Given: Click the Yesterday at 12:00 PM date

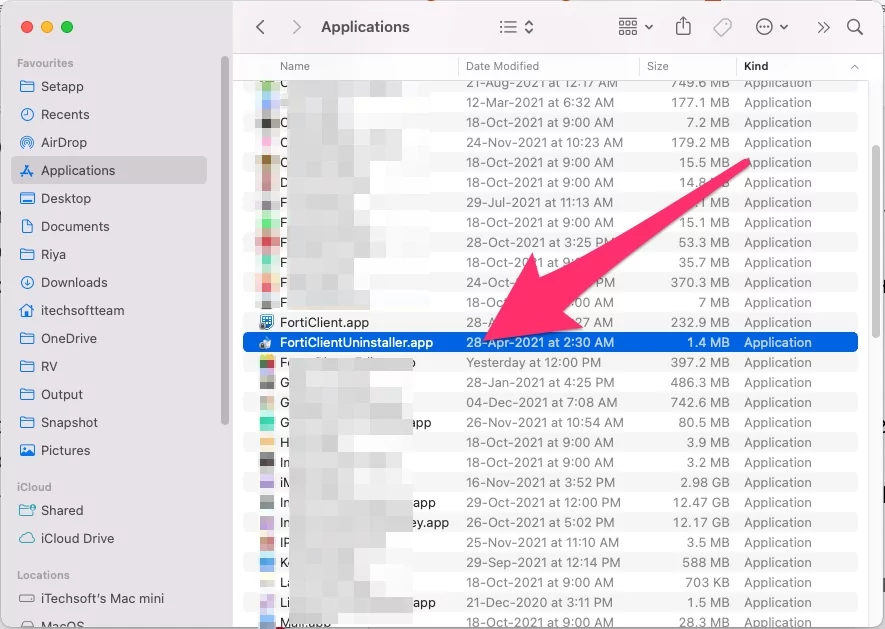Looking at the screenshot, I should [x=533, y=362].
